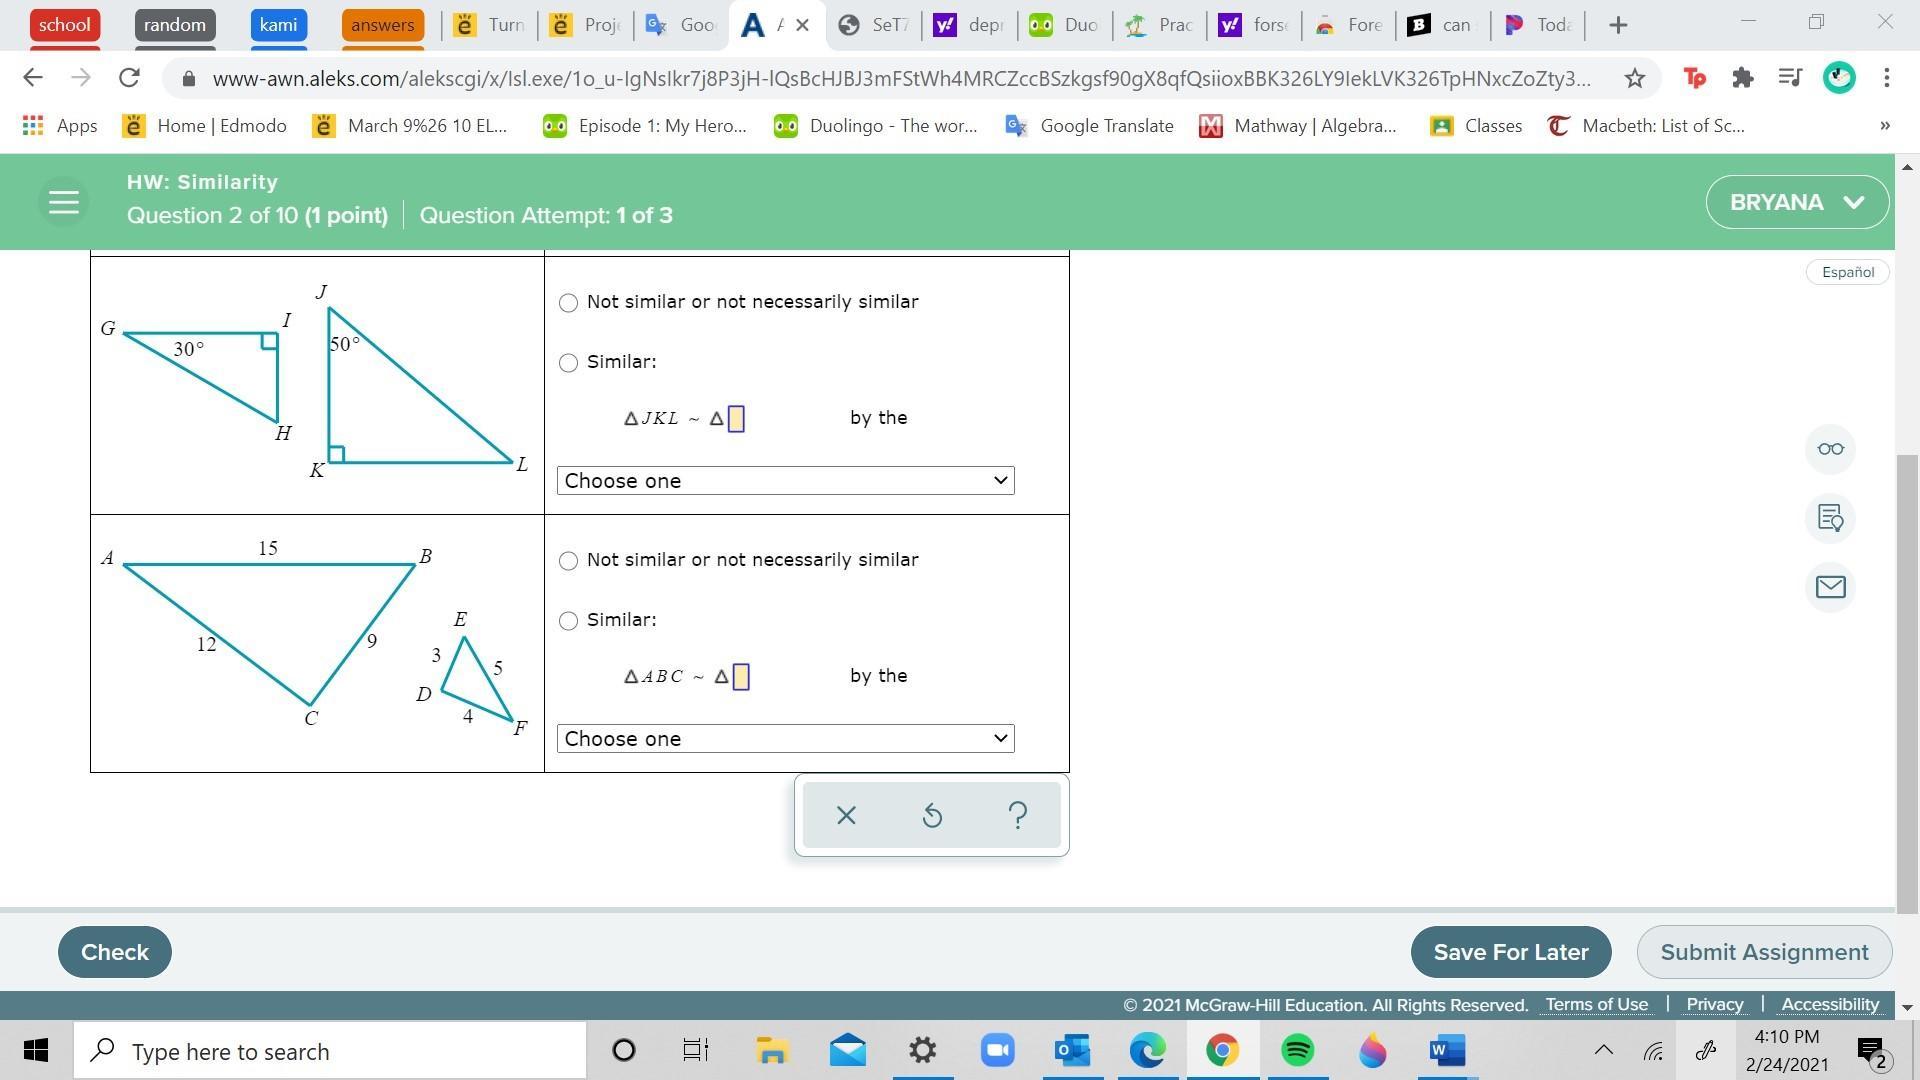Select 'Similar' radio for triangle ABC row
This screenshot has width=1920, height=1080.
click(x=568, y=621)
